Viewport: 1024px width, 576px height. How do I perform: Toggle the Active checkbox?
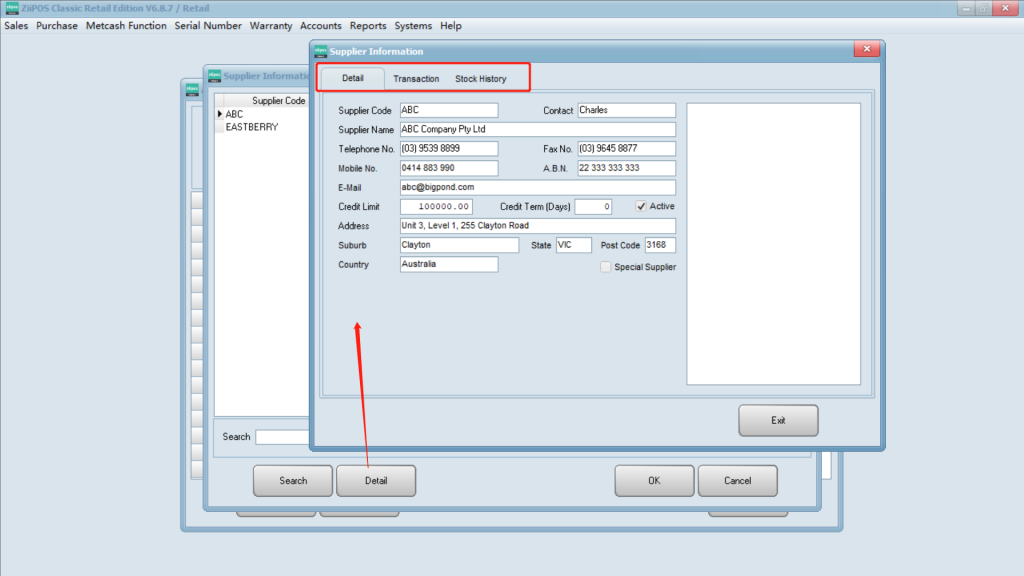tap(642, 206)
